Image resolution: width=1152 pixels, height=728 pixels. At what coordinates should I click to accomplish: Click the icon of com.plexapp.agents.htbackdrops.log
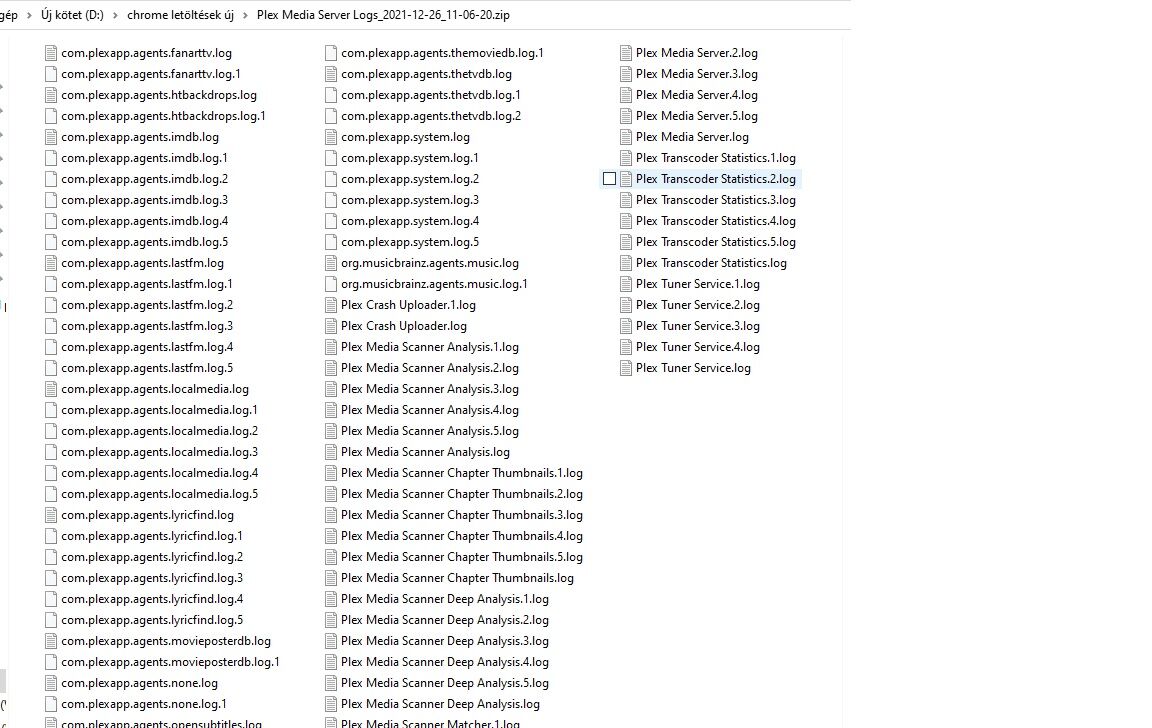51,95
